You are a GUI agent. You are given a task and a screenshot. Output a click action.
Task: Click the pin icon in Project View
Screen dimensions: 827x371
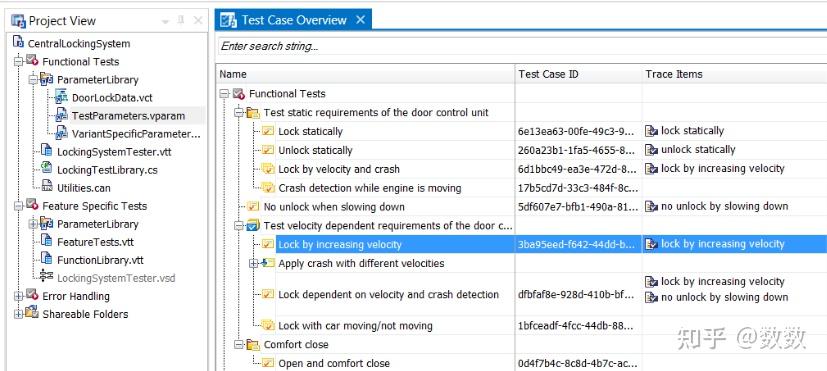181,21
